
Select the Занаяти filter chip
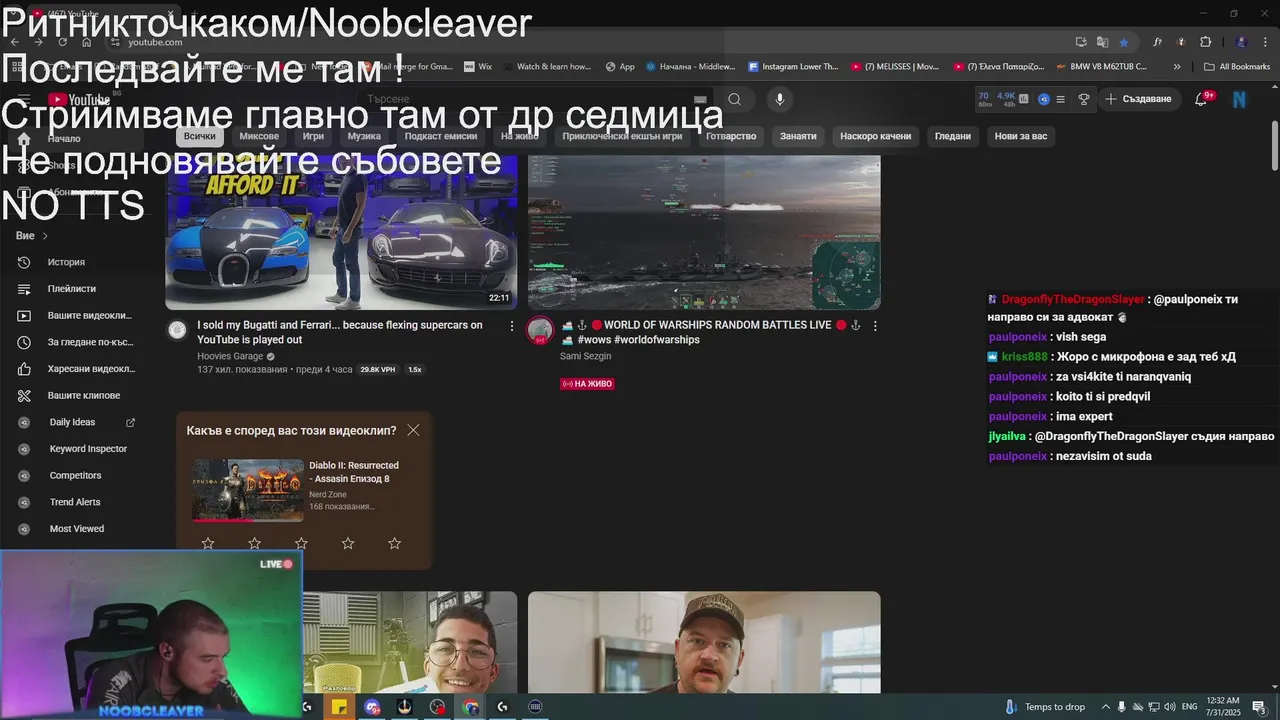point(798,136)
